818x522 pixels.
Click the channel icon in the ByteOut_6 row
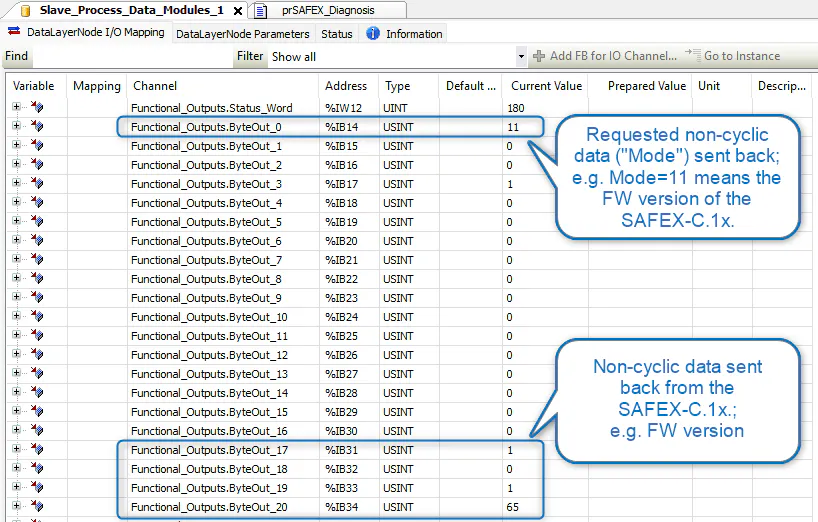tap(38, 241)
